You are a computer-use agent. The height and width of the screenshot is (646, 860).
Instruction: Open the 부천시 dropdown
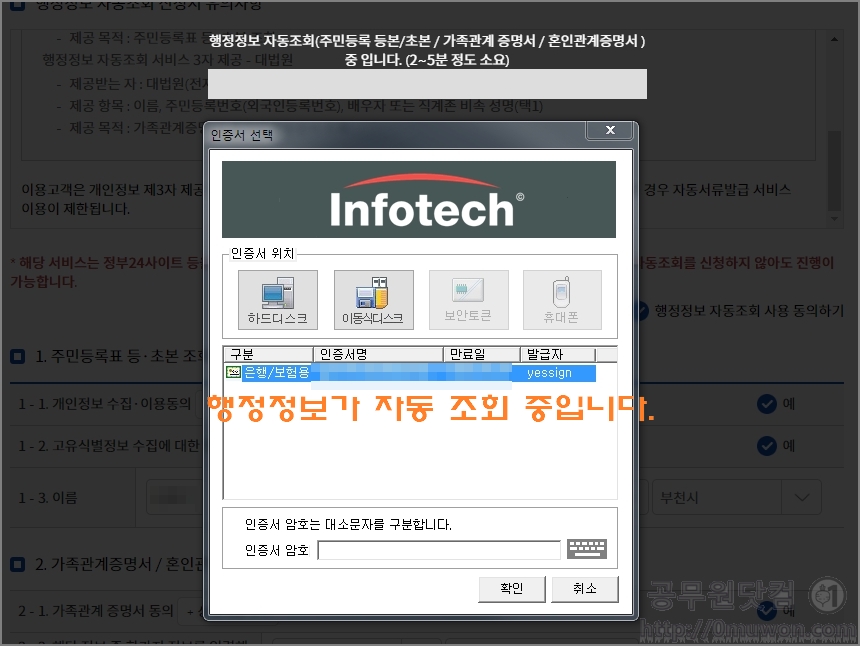pos(737,497)
